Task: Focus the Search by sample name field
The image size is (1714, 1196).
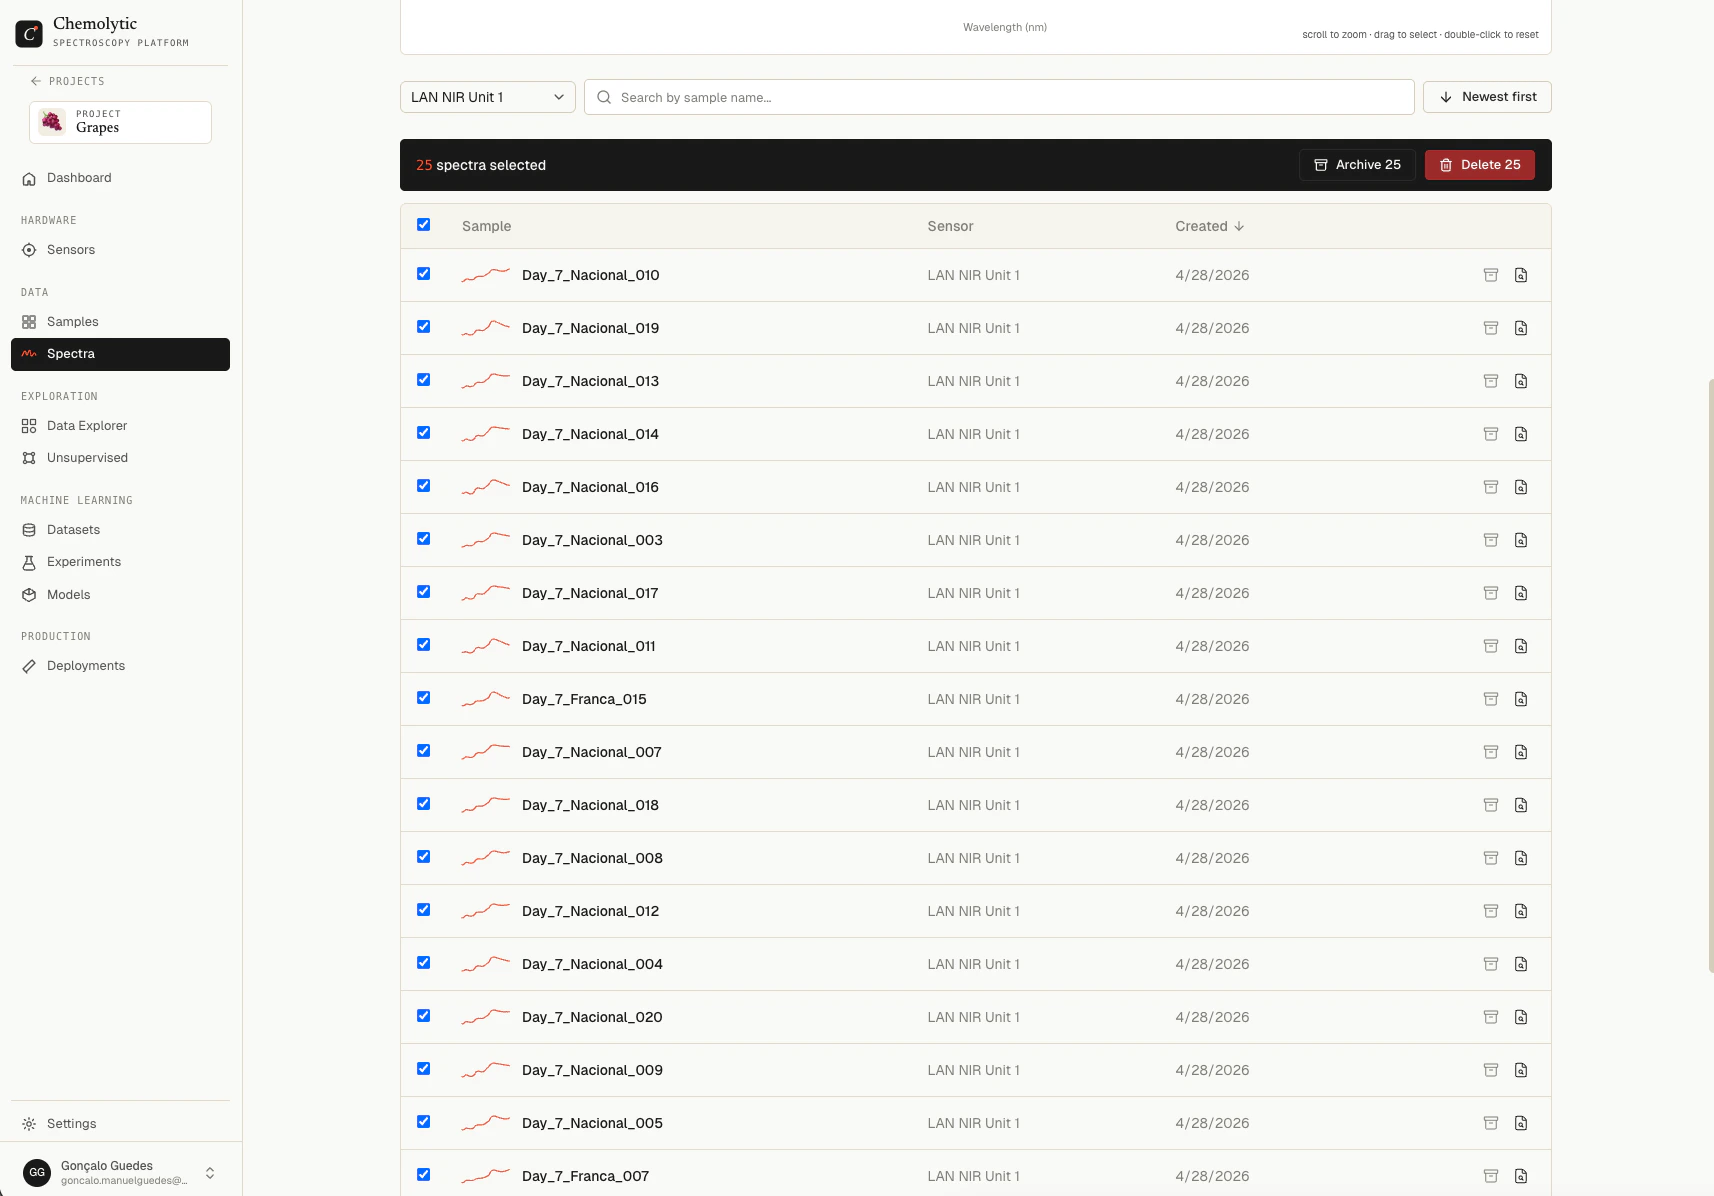Action: 999,97
